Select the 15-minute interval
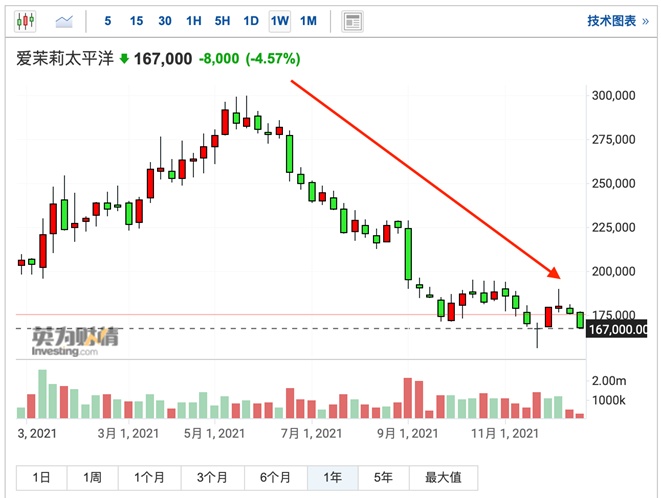This screenshot has width=661, height=498. click(136, 20)
